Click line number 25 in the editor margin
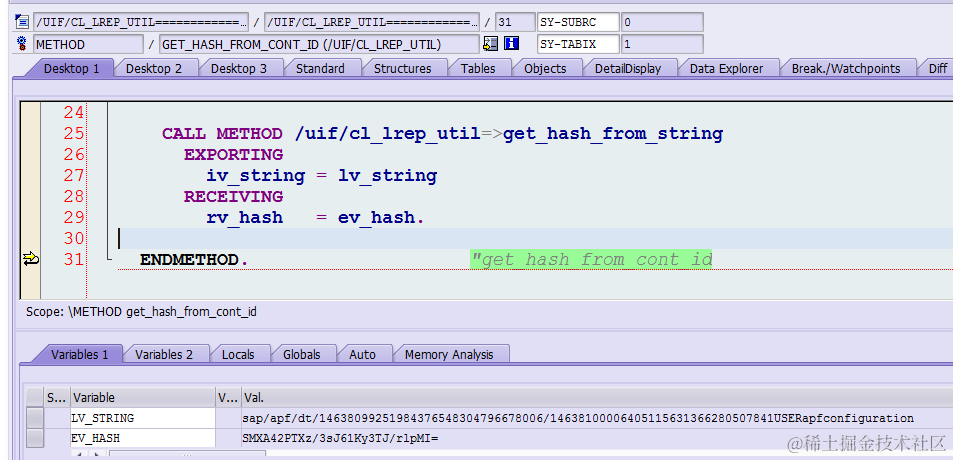This screenshot has height=460, width=953. coord(74,133)
